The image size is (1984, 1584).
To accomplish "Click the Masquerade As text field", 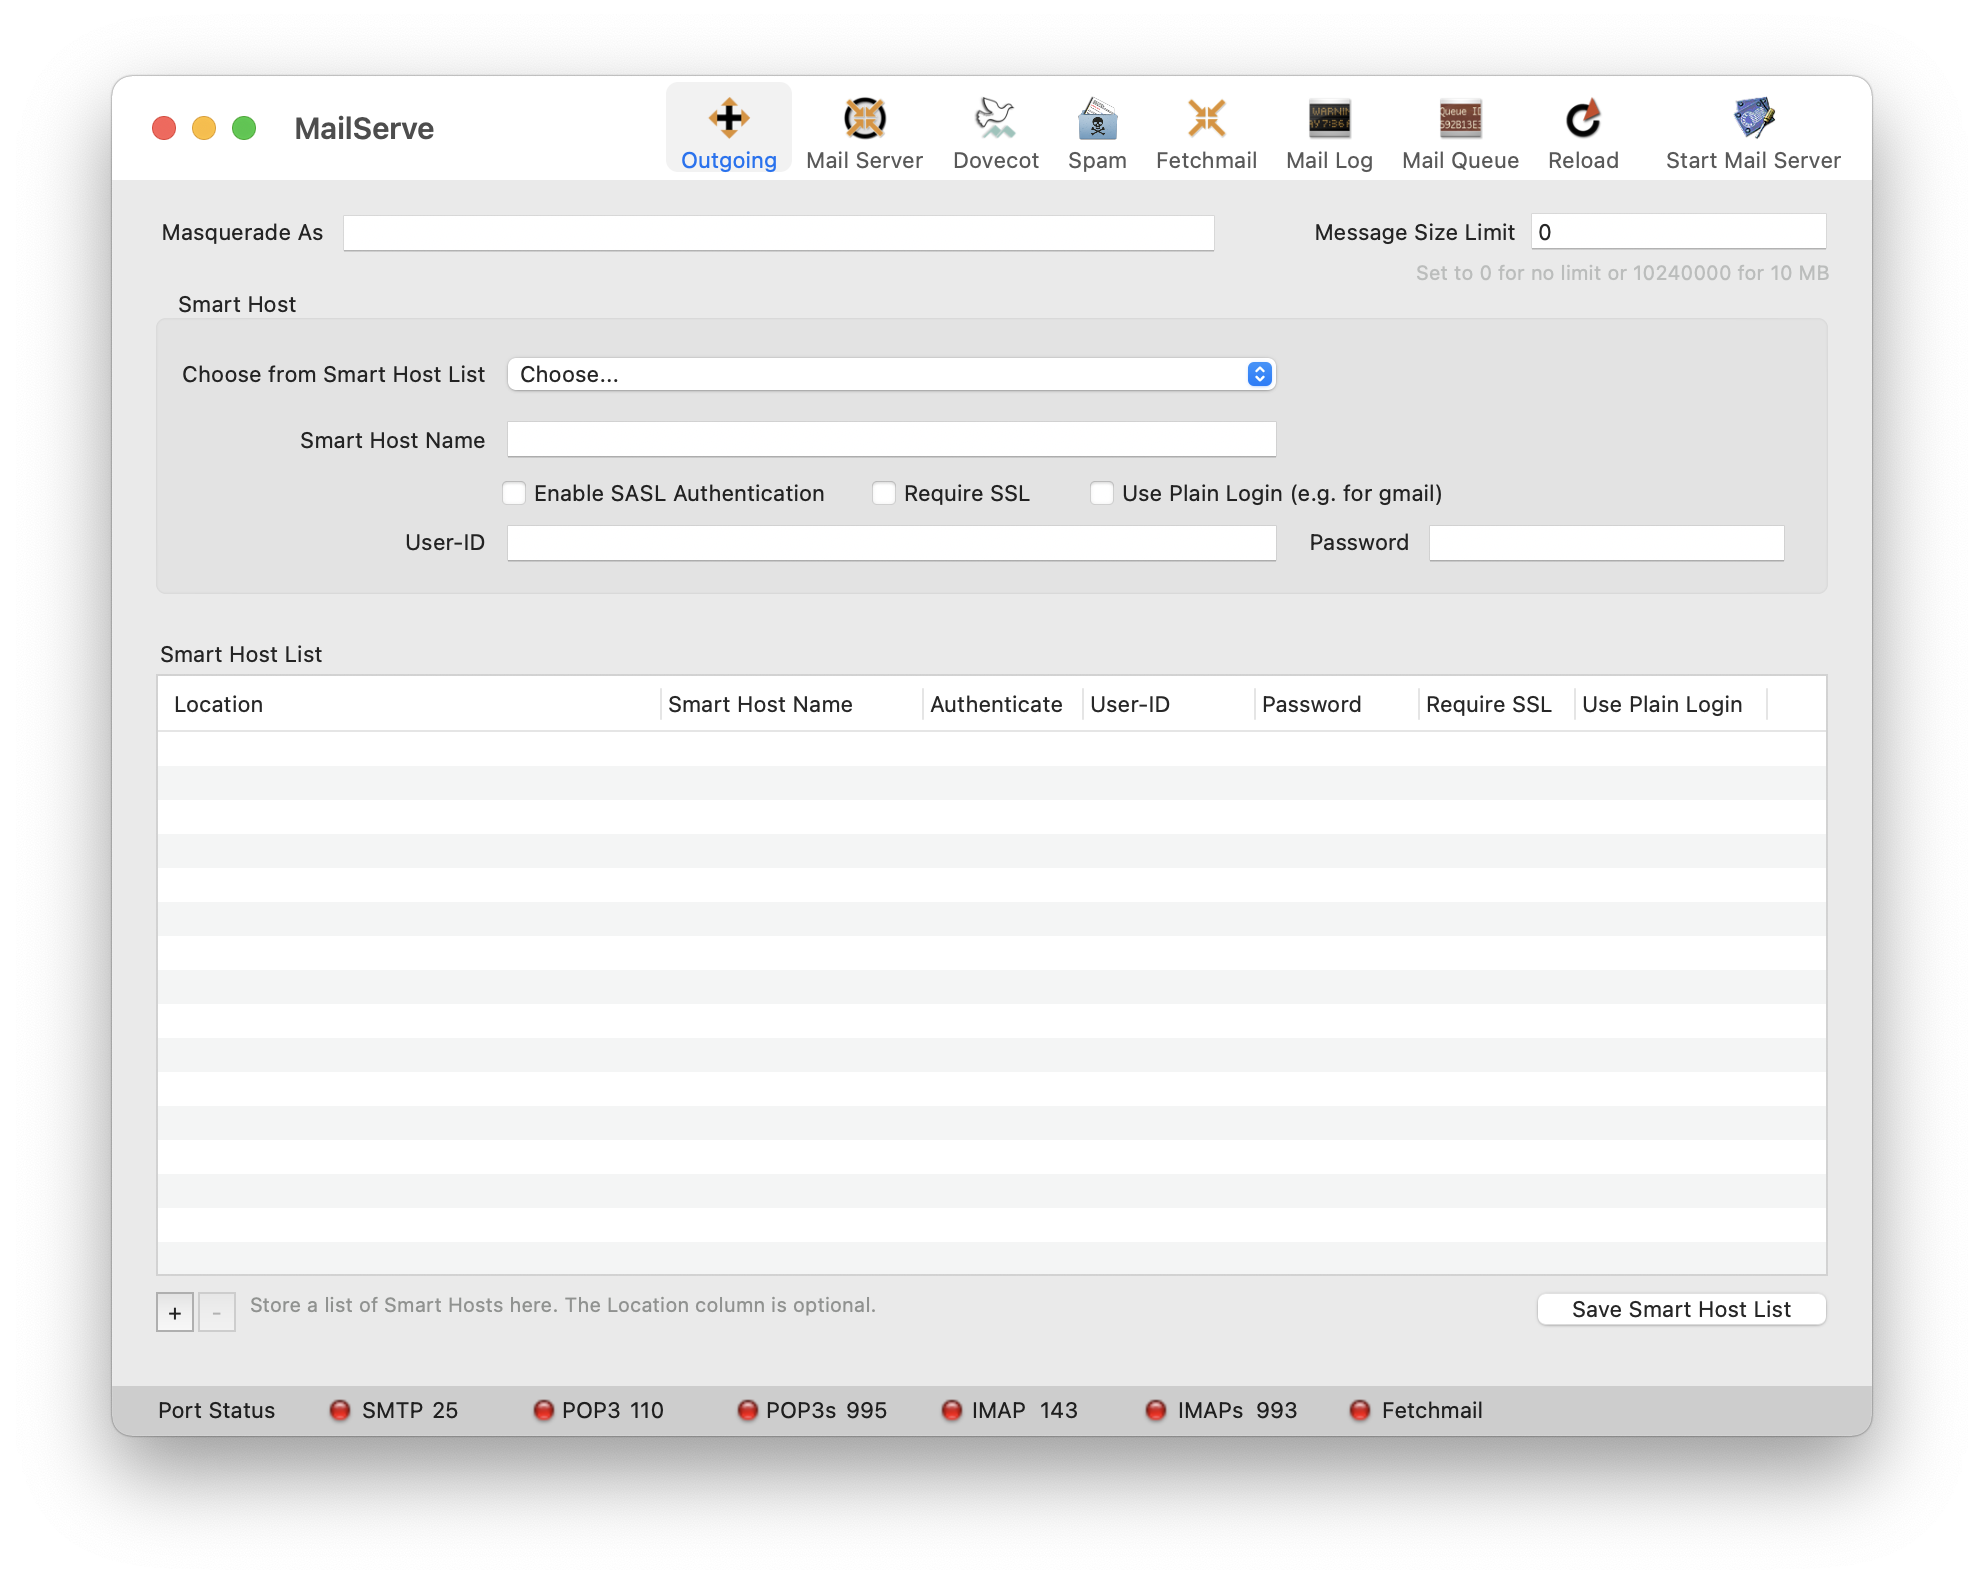I will pyautogui.click(x=778, y=233).
